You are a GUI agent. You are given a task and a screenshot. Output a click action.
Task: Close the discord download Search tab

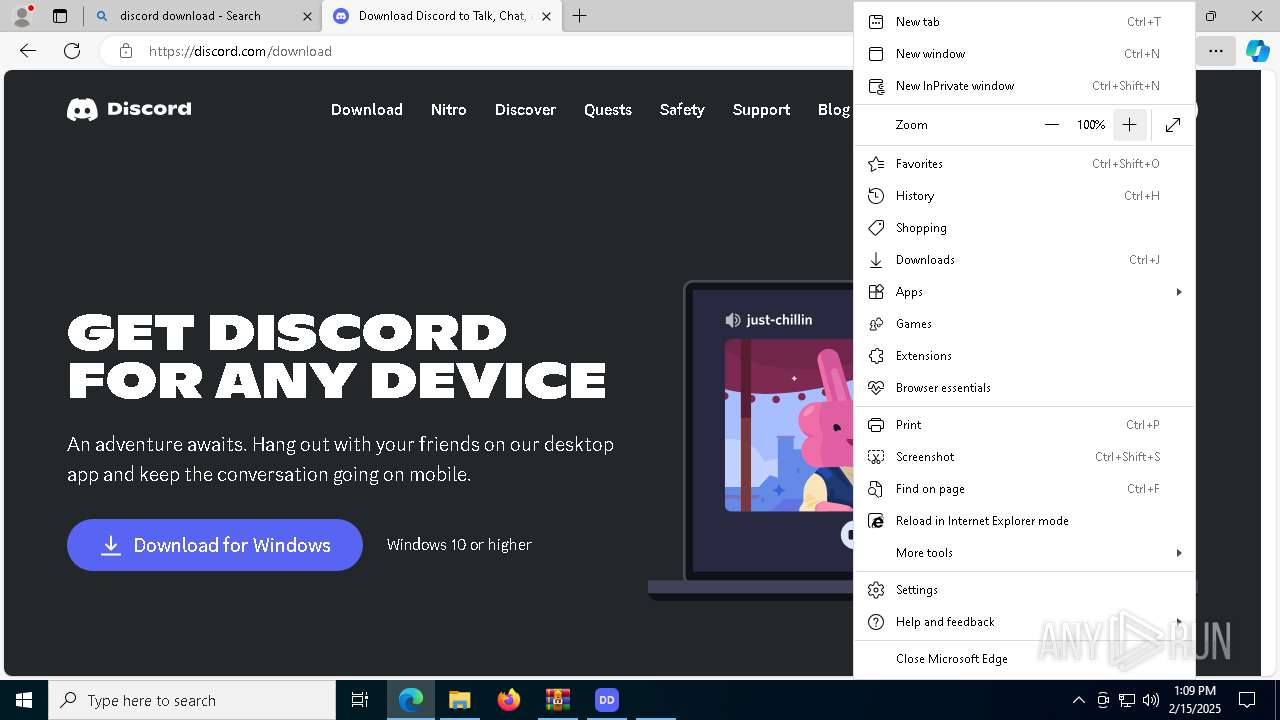307,16
